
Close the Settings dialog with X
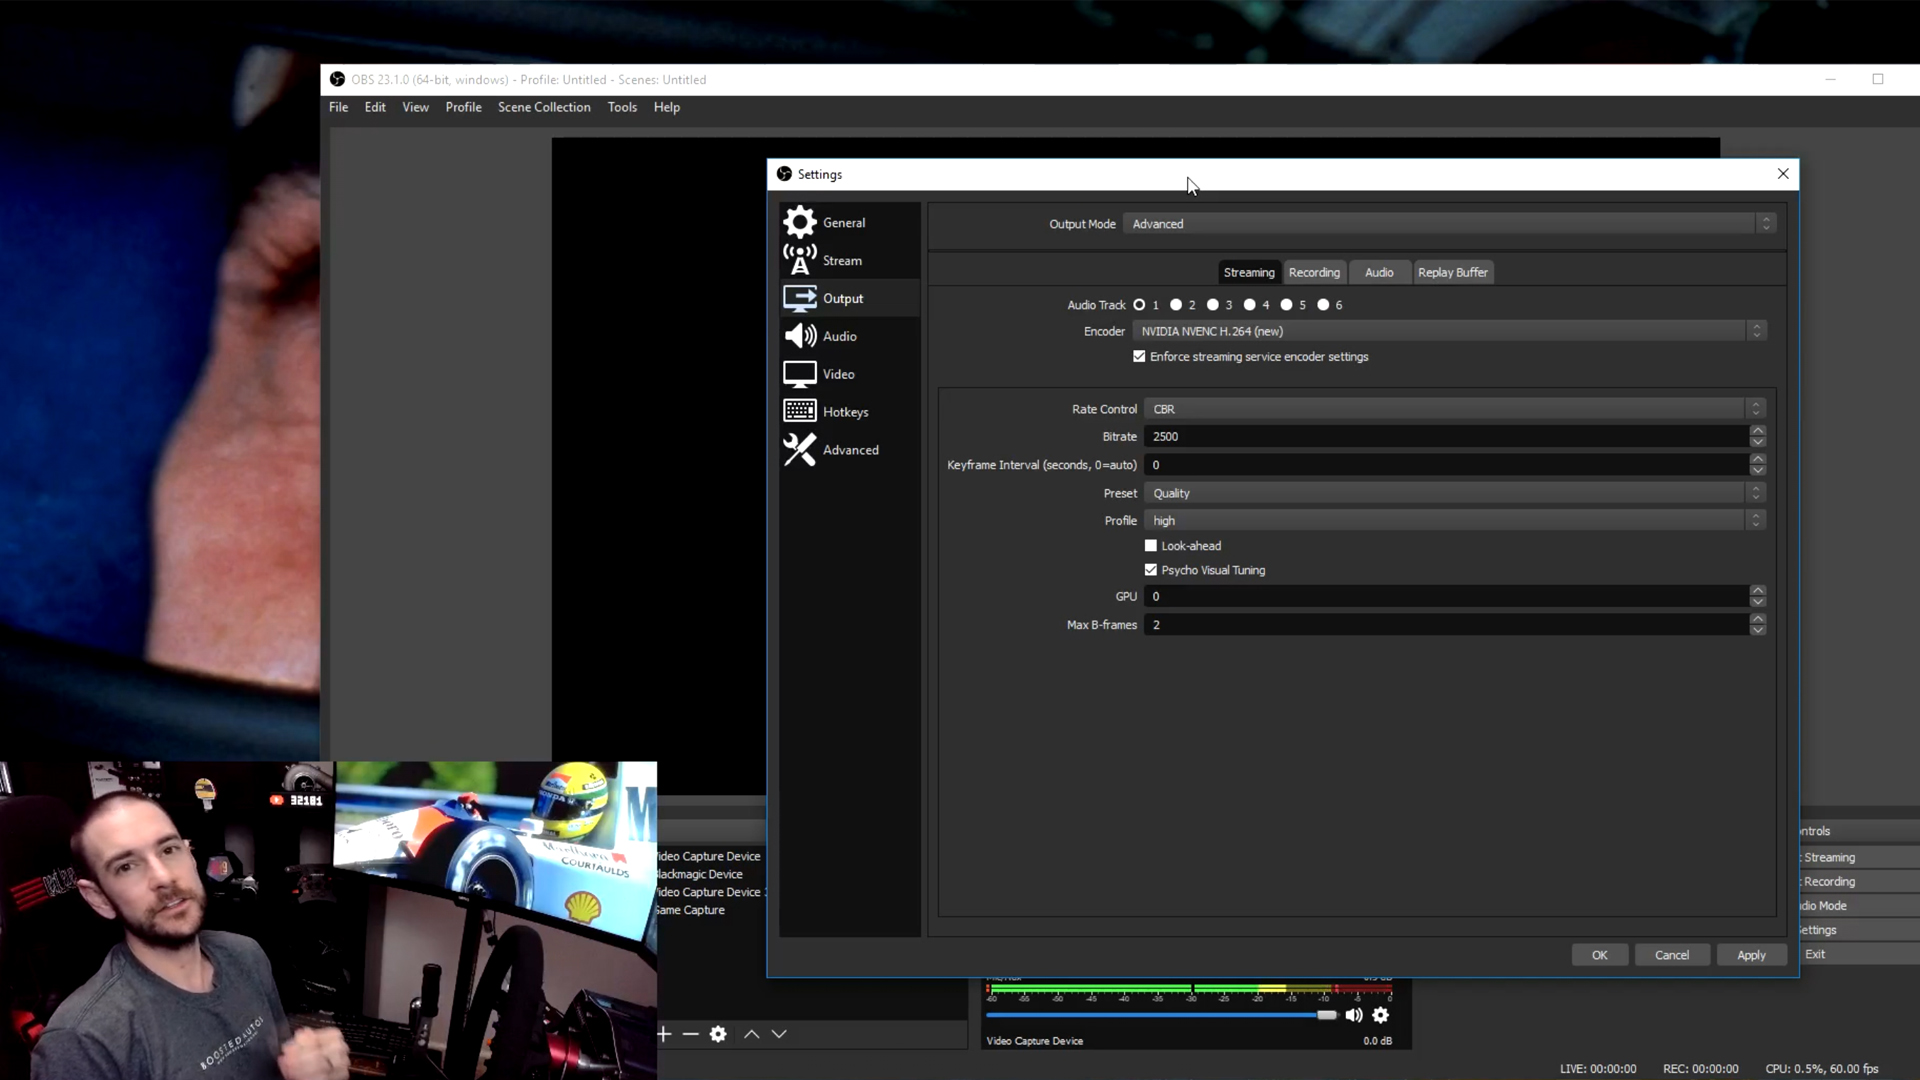click(1783, 174)
